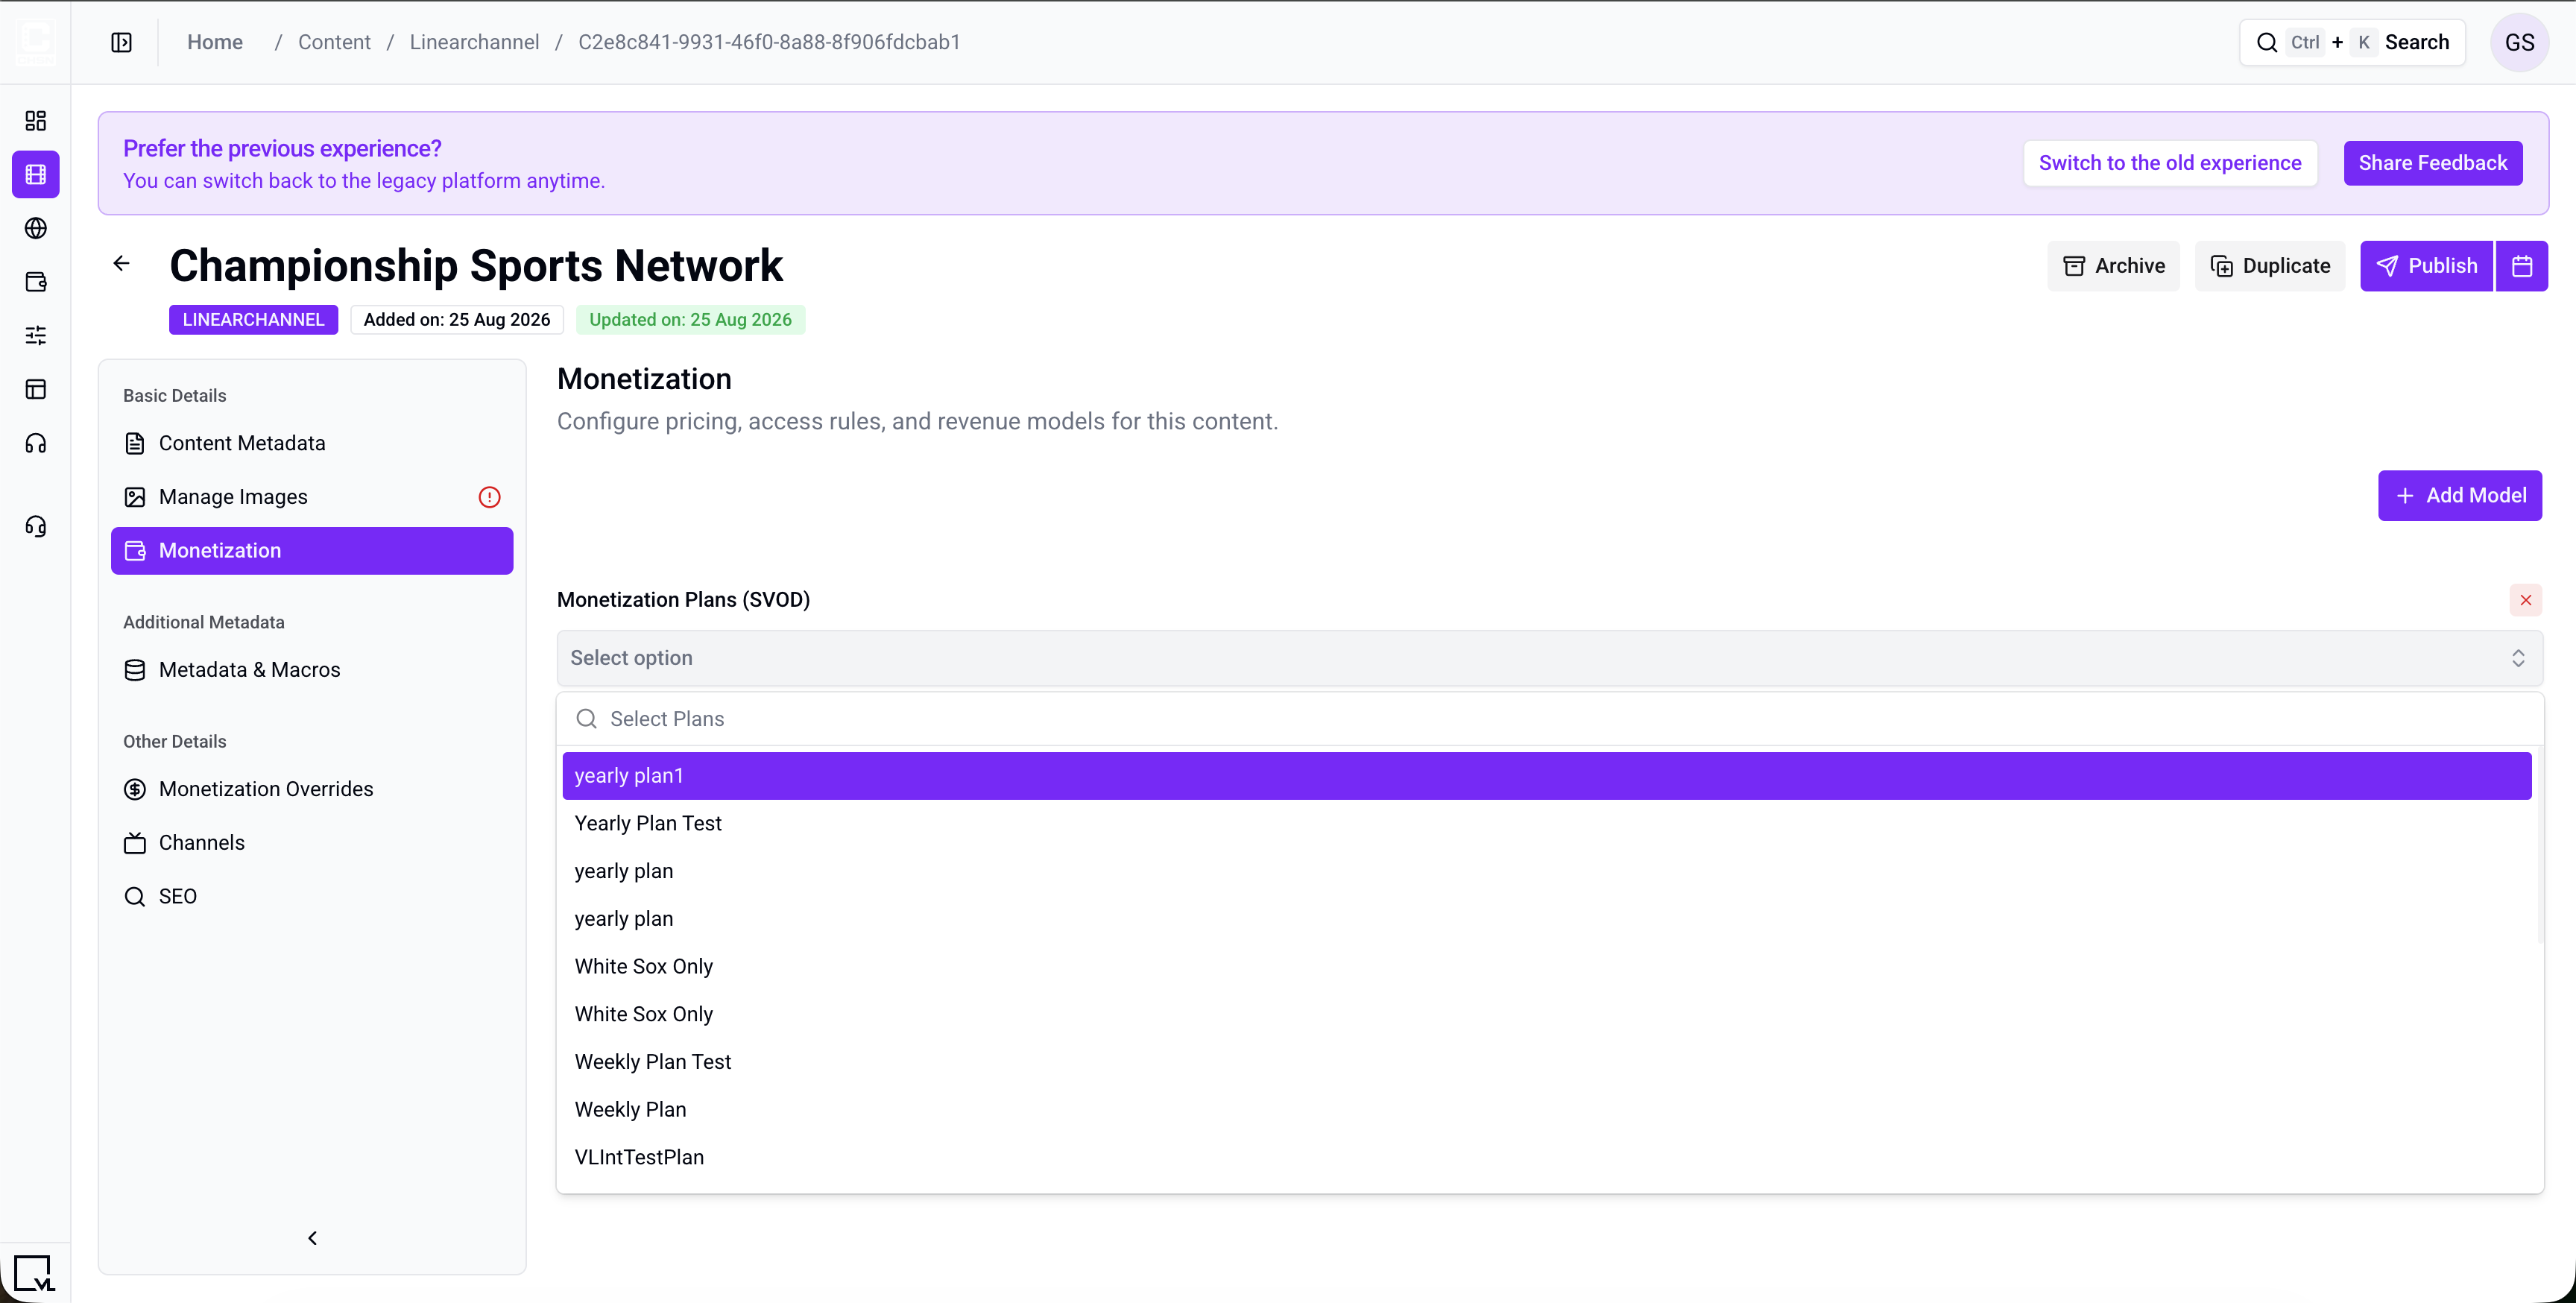Toggle the sidebar panel icon
The width and height of the screenshot is (2576, 1303).
point(121,42)
